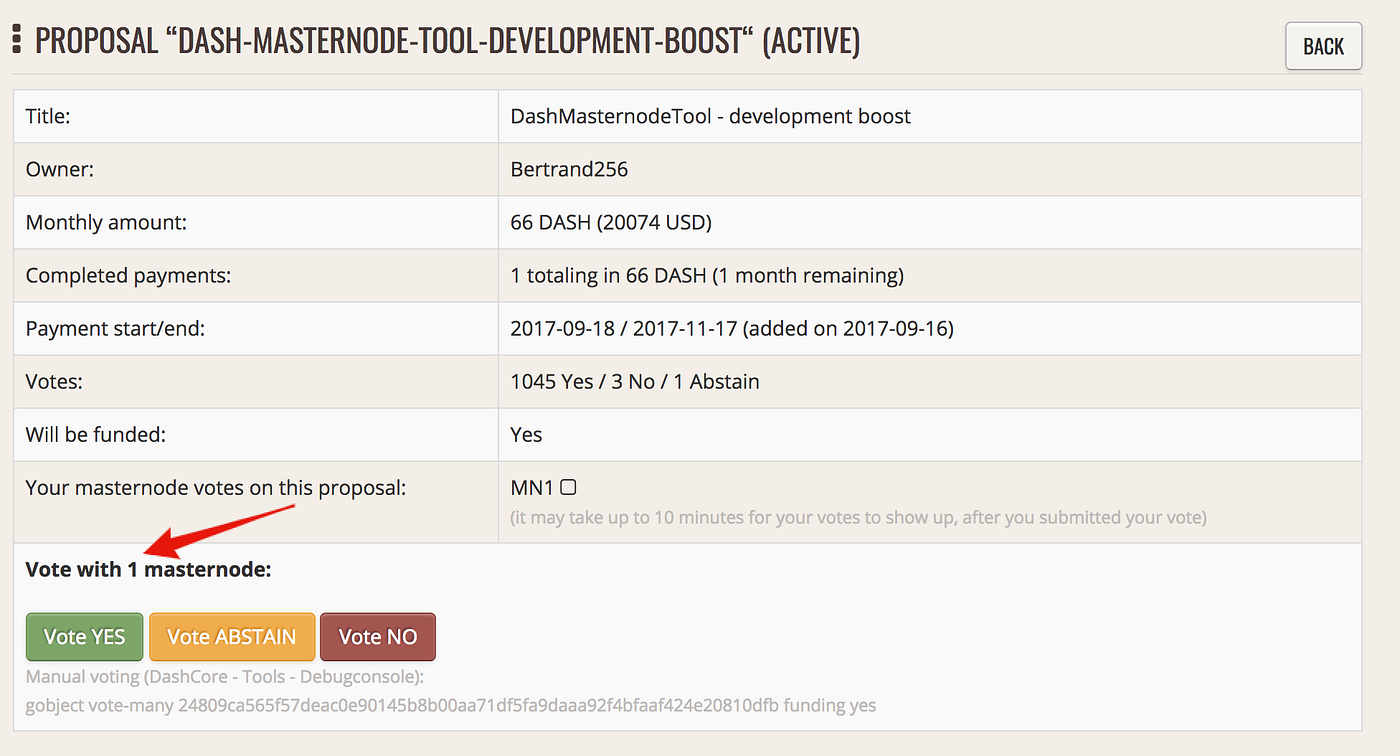Click the 'Title:' row label
Image resolution: width=1400 pixels, height=756 pixels.
(x=48, y=116)
